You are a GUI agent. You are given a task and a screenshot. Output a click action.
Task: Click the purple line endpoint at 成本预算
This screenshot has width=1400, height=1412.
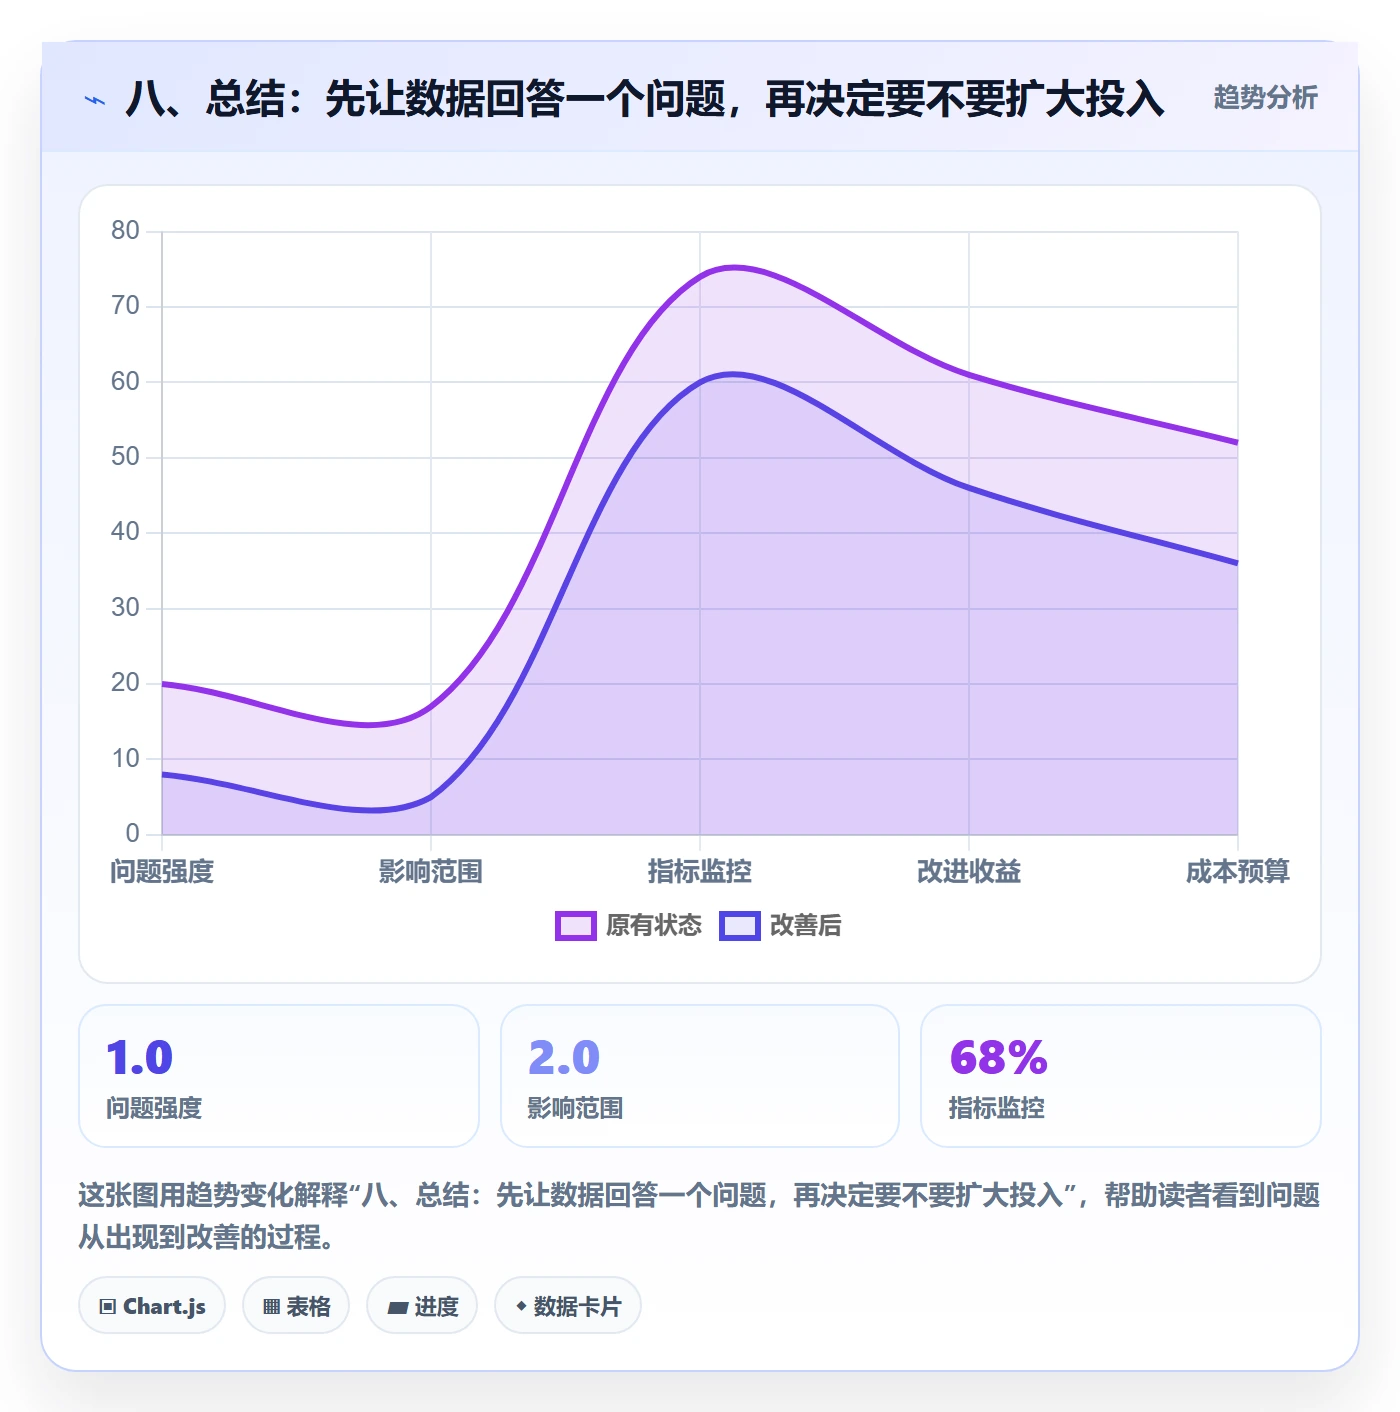1237,442
